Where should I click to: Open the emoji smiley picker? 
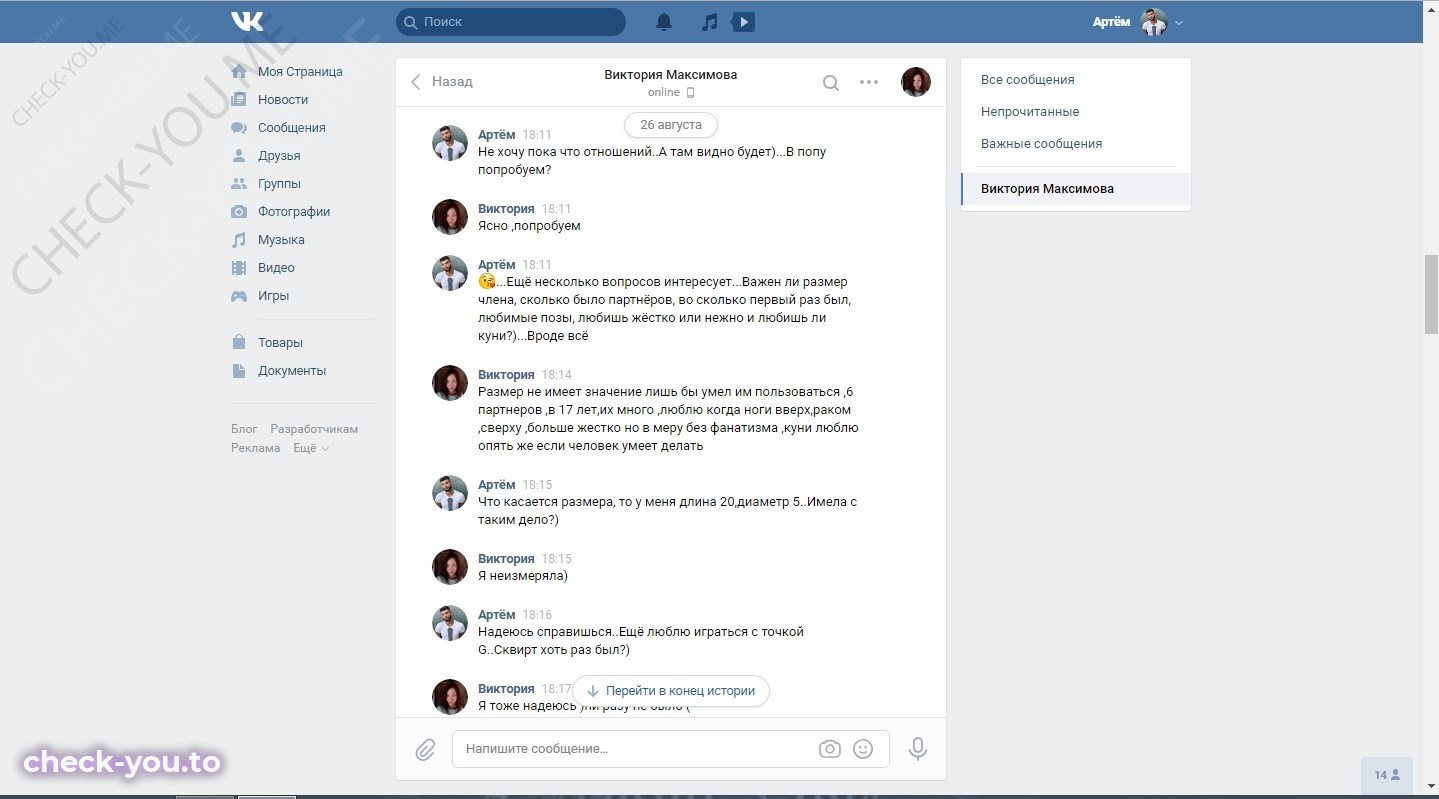[863, 749]
